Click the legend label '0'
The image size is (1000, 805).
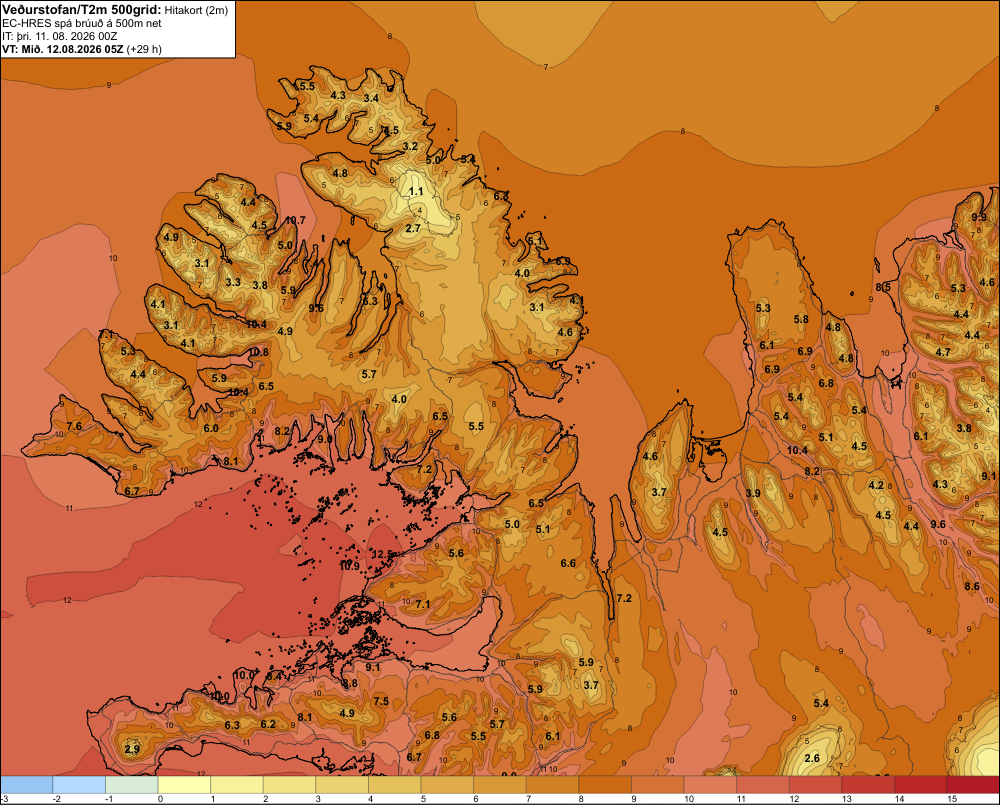click(160, 799)
